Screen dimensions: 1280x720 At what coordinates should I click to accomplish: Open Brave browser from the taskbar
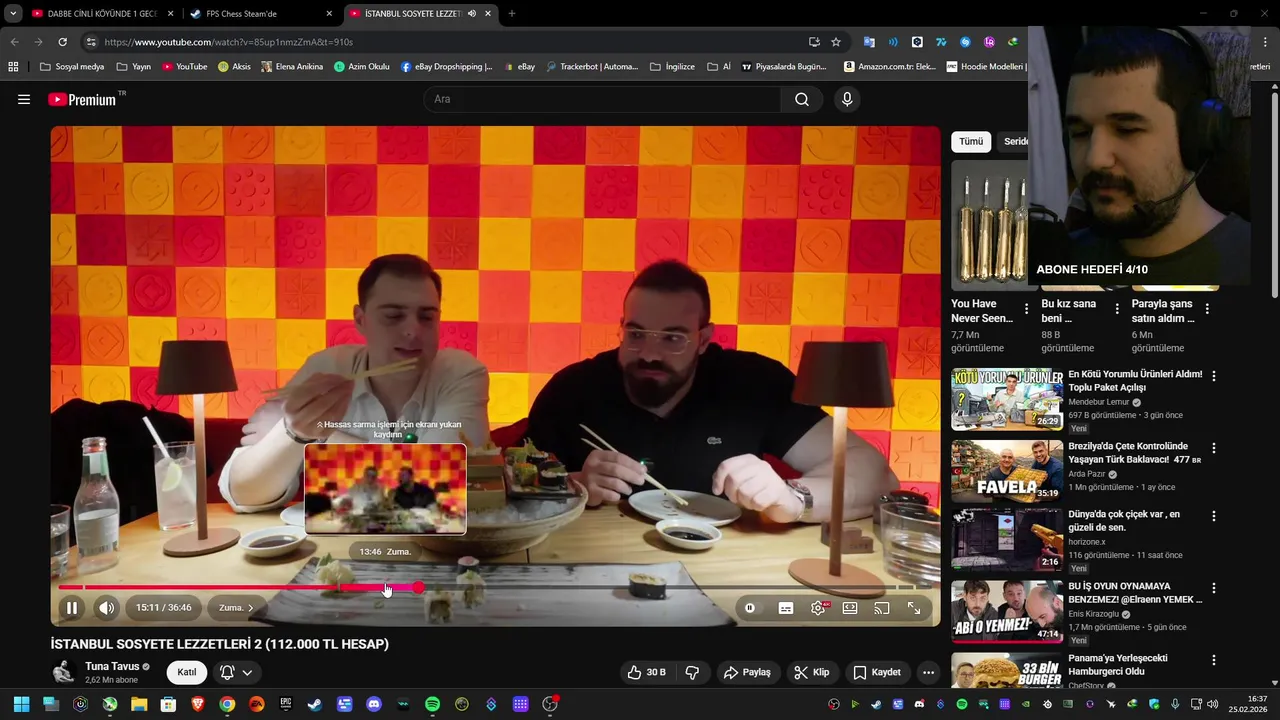198,704
